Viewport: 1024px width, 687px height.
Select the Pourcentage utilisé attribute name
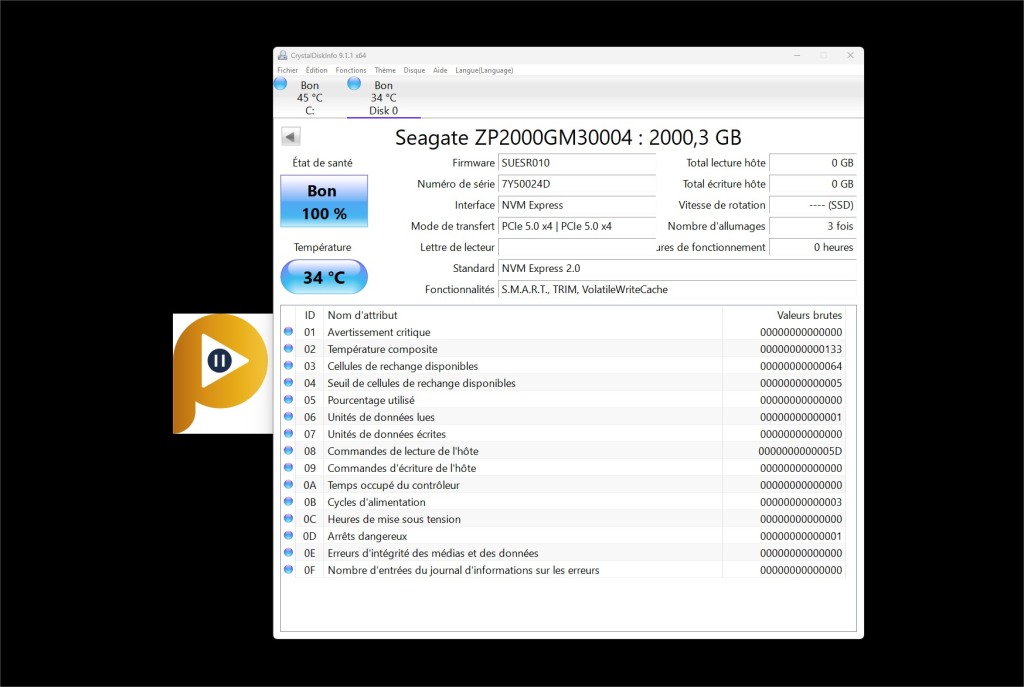[371, 400]
